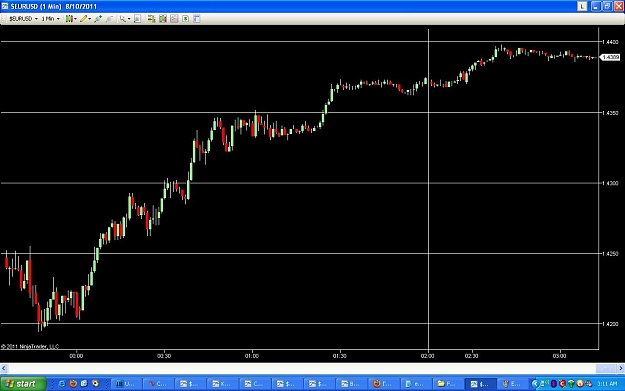Viewport: 625px width, 391px height.
Task: Open the strategies green-arrow page icon
Action: (x=185, y=19)
